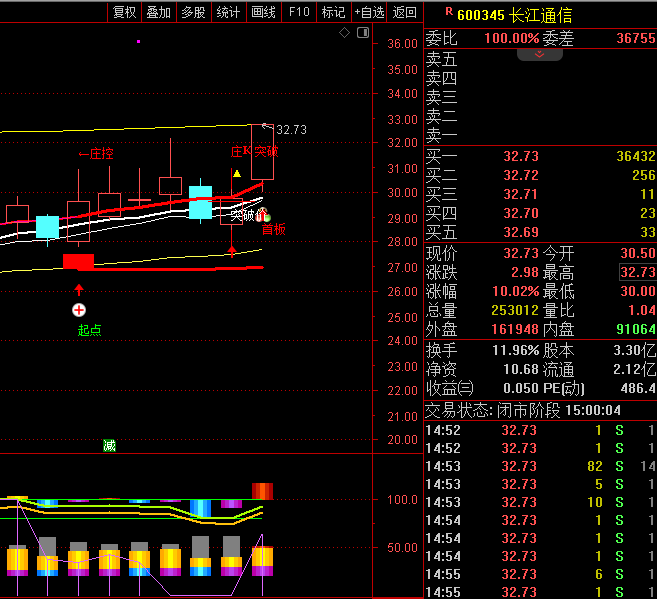Click the yellow triangle marker above candle
This screenshot has width=657, height=599.
click(237, 174)
